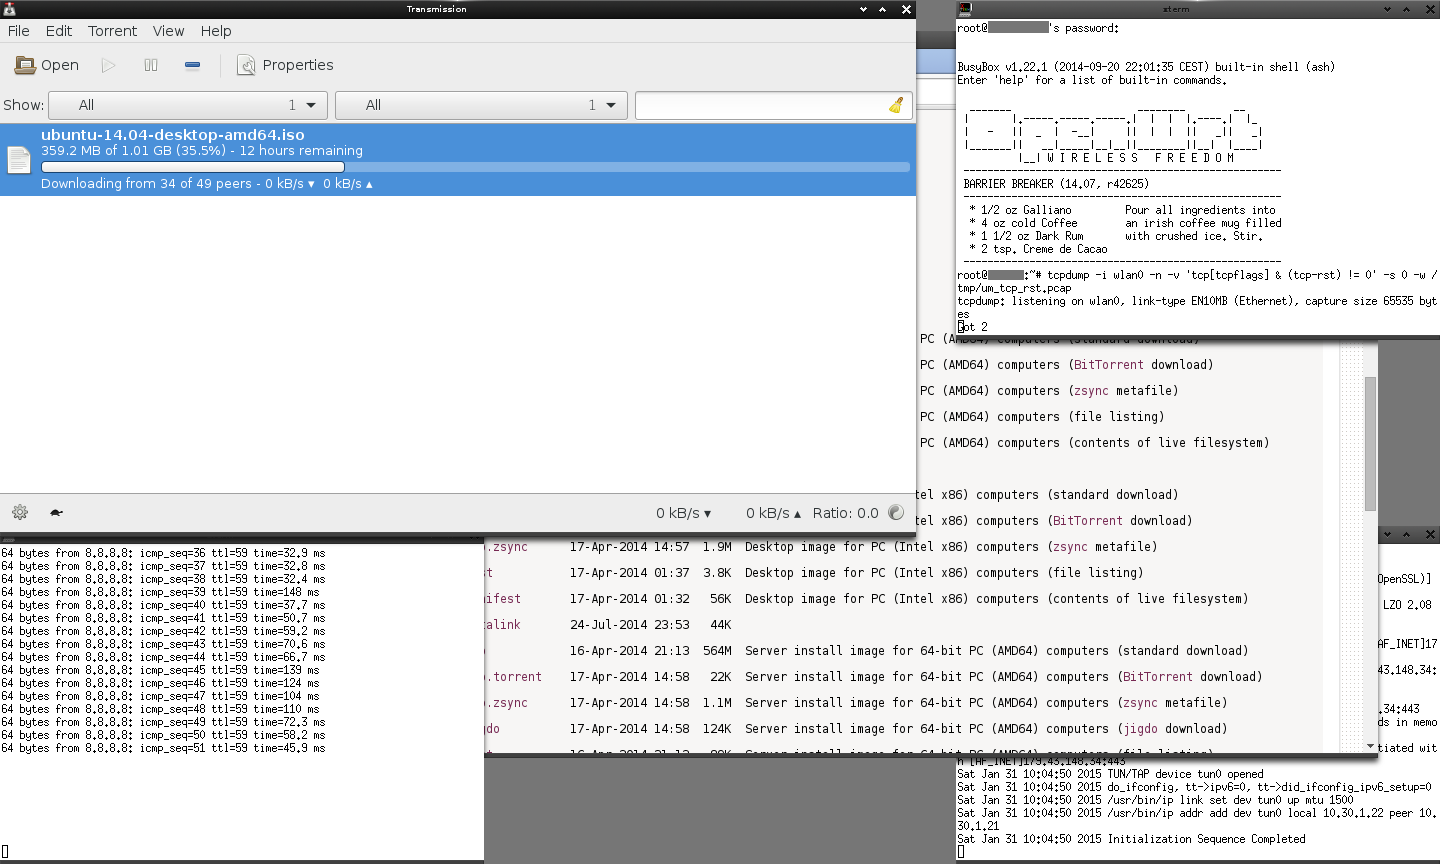This screenshot has height=864, width=1440.
Task: Click the file link dated 24-Jul-2014
Action: (503, 625)
